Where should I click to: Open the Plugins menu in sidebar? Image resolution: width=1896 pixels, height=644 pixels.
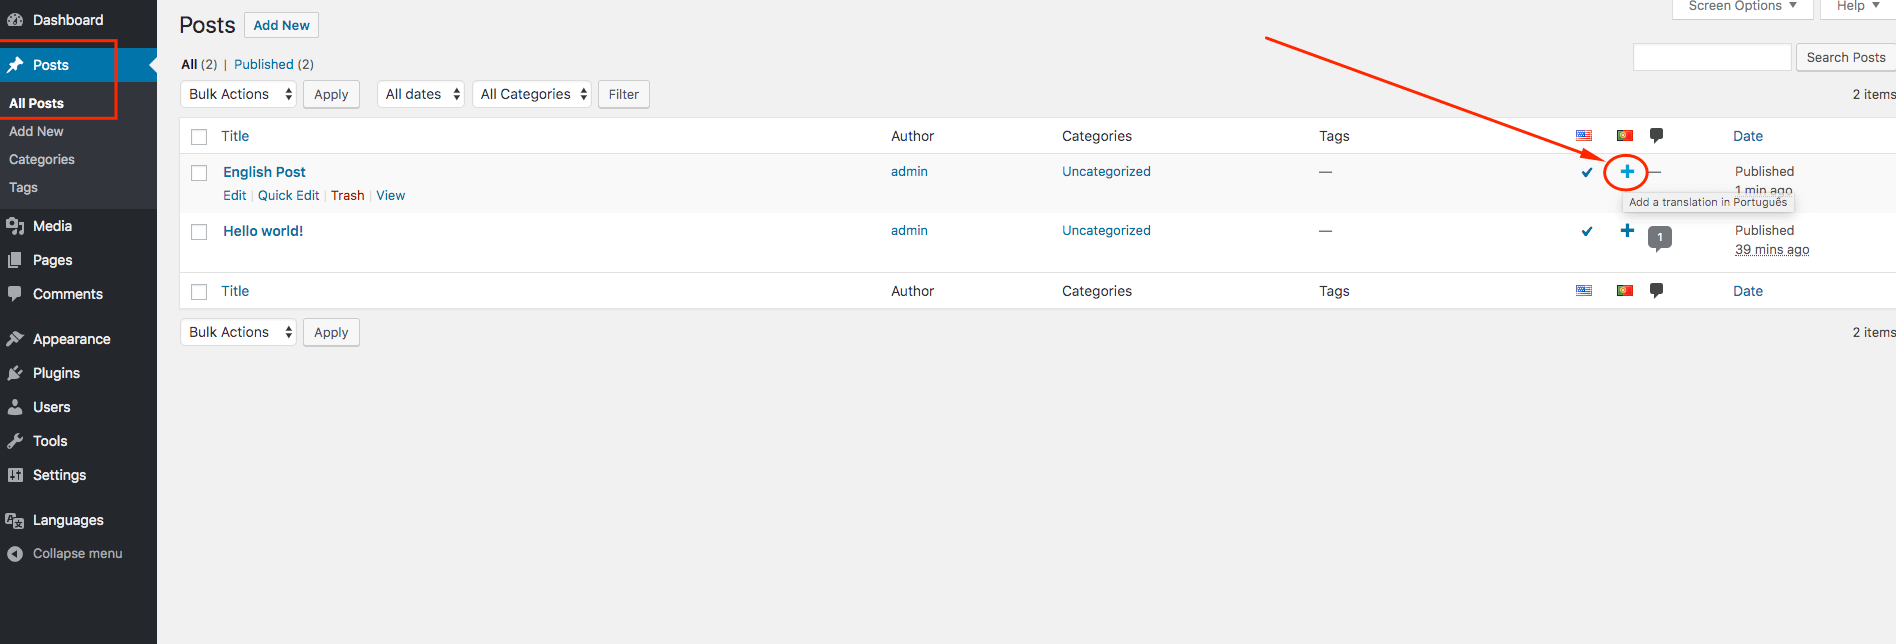(56, 373)
